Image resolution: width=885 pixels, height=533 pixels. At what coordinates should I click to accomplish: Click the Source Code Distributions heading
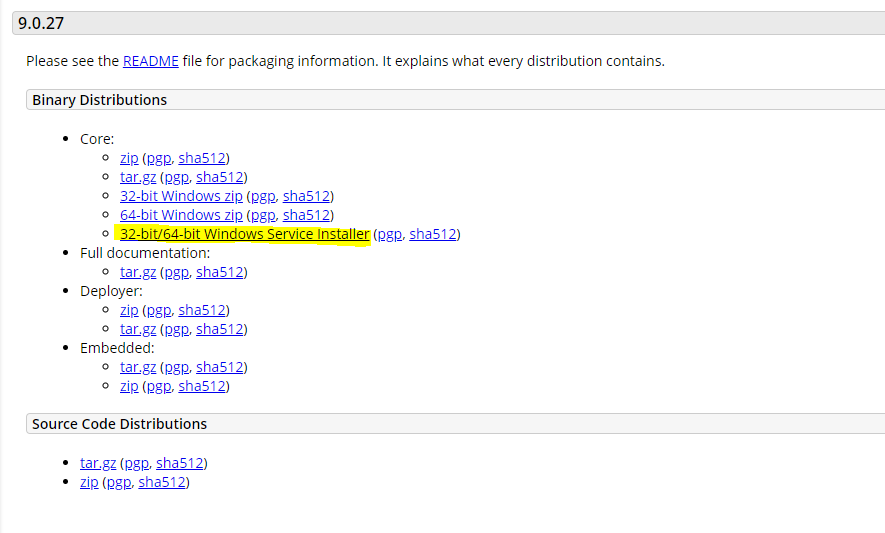pos(120,424)
